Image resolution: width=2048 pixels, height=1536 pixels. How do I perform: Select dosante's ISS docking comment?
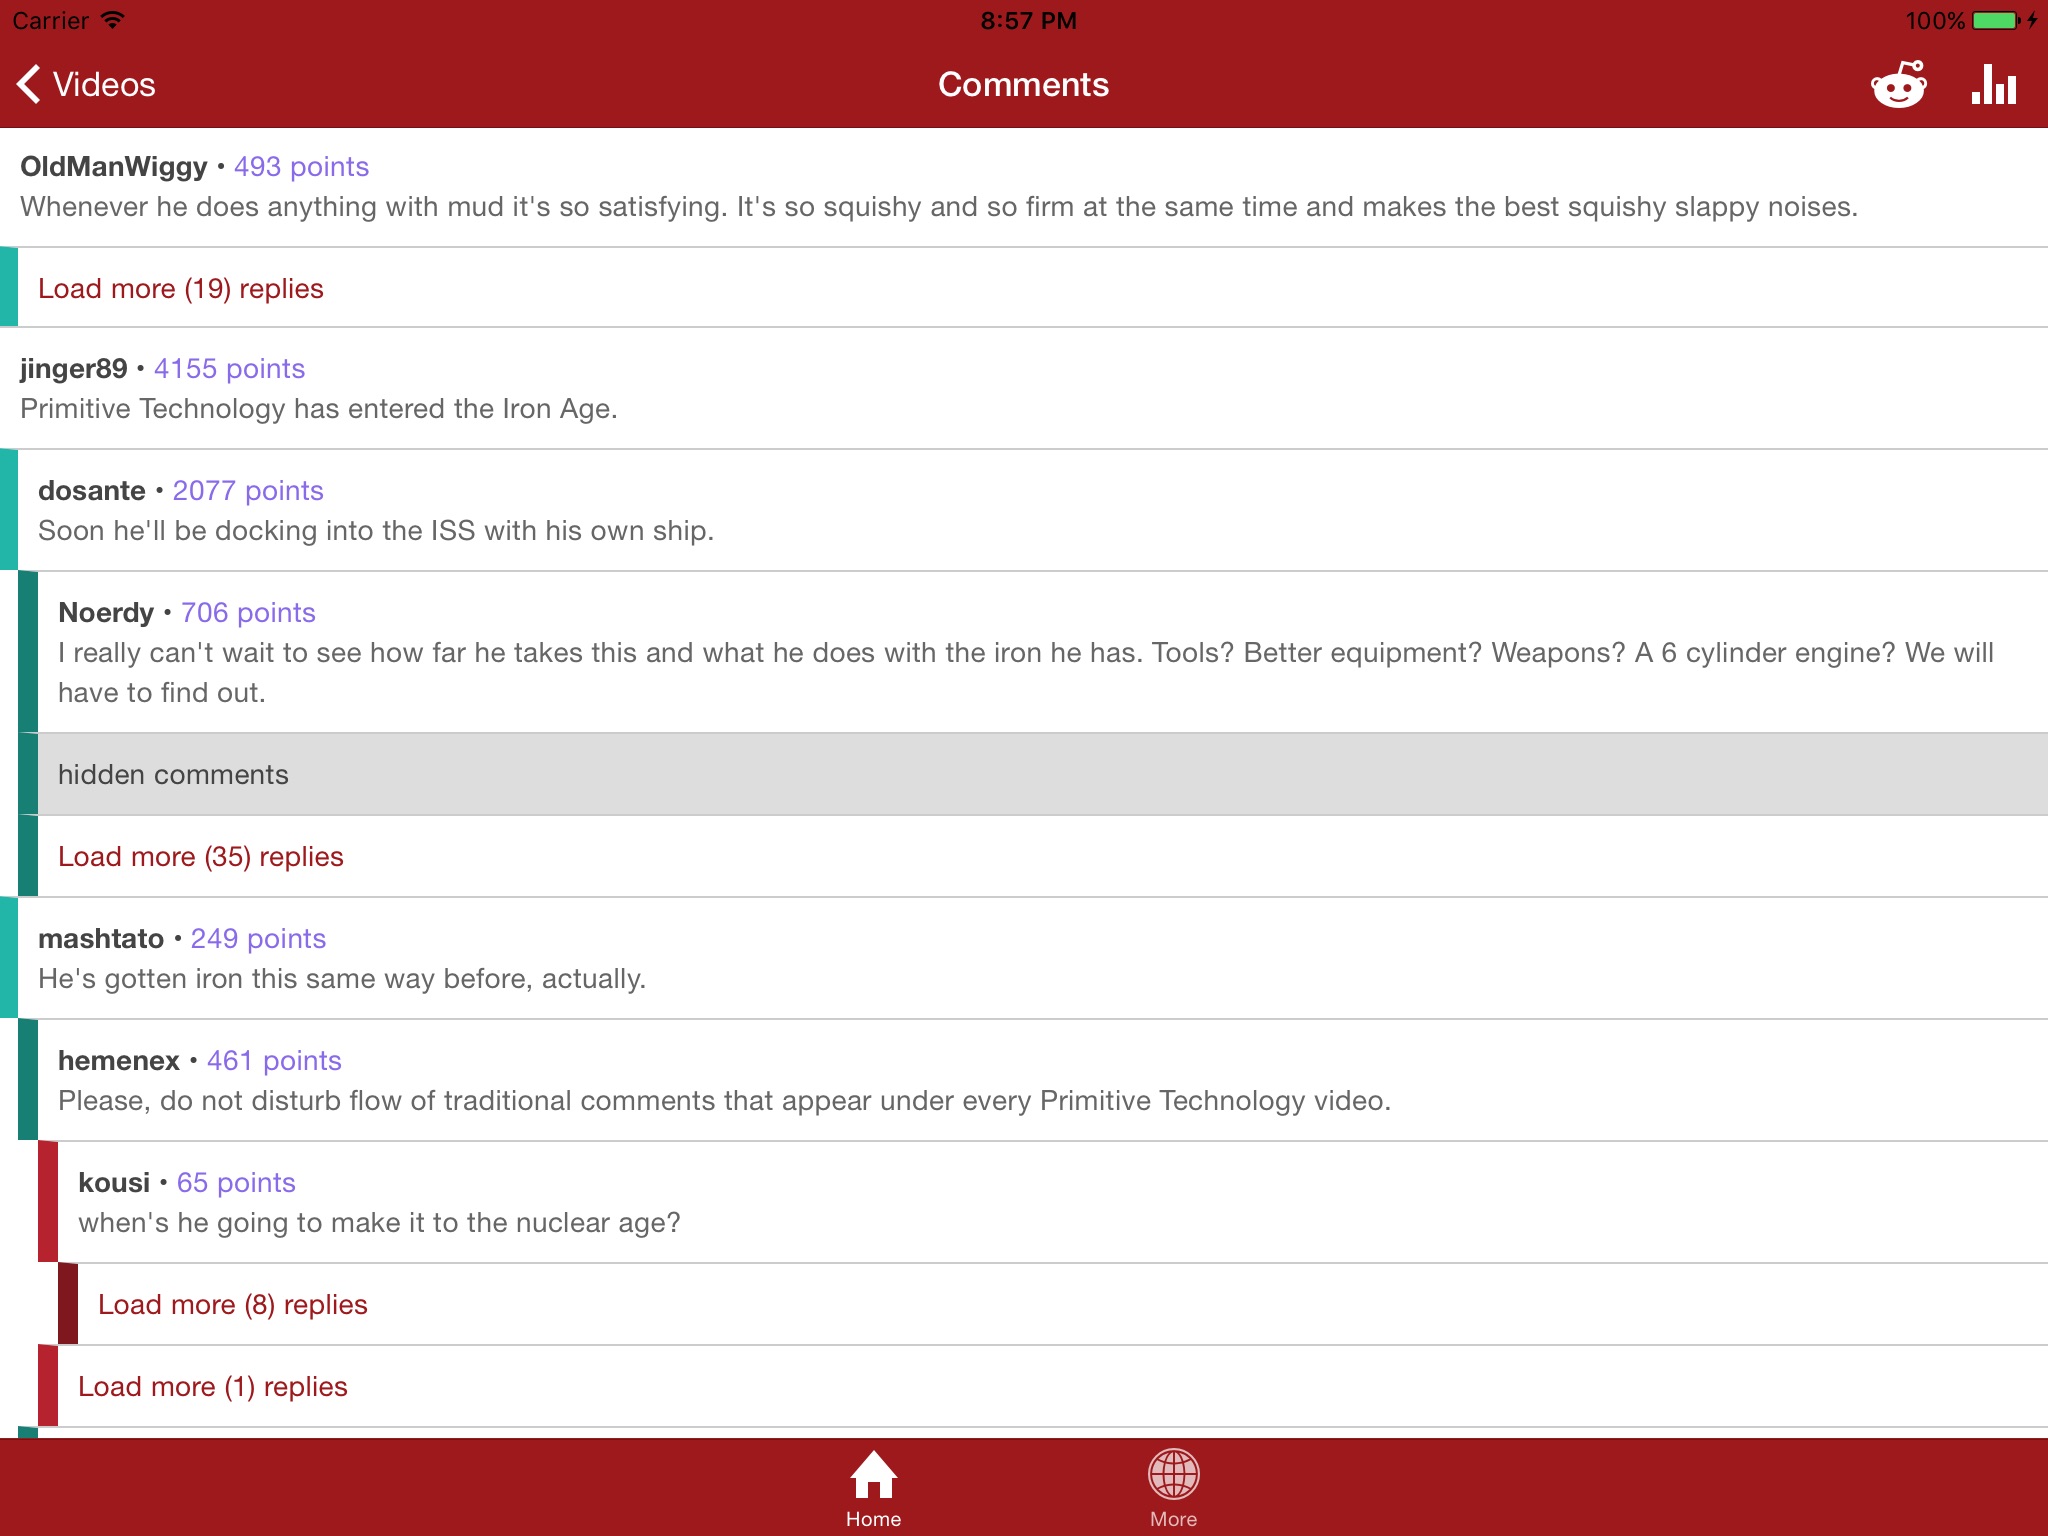point(376,531)
